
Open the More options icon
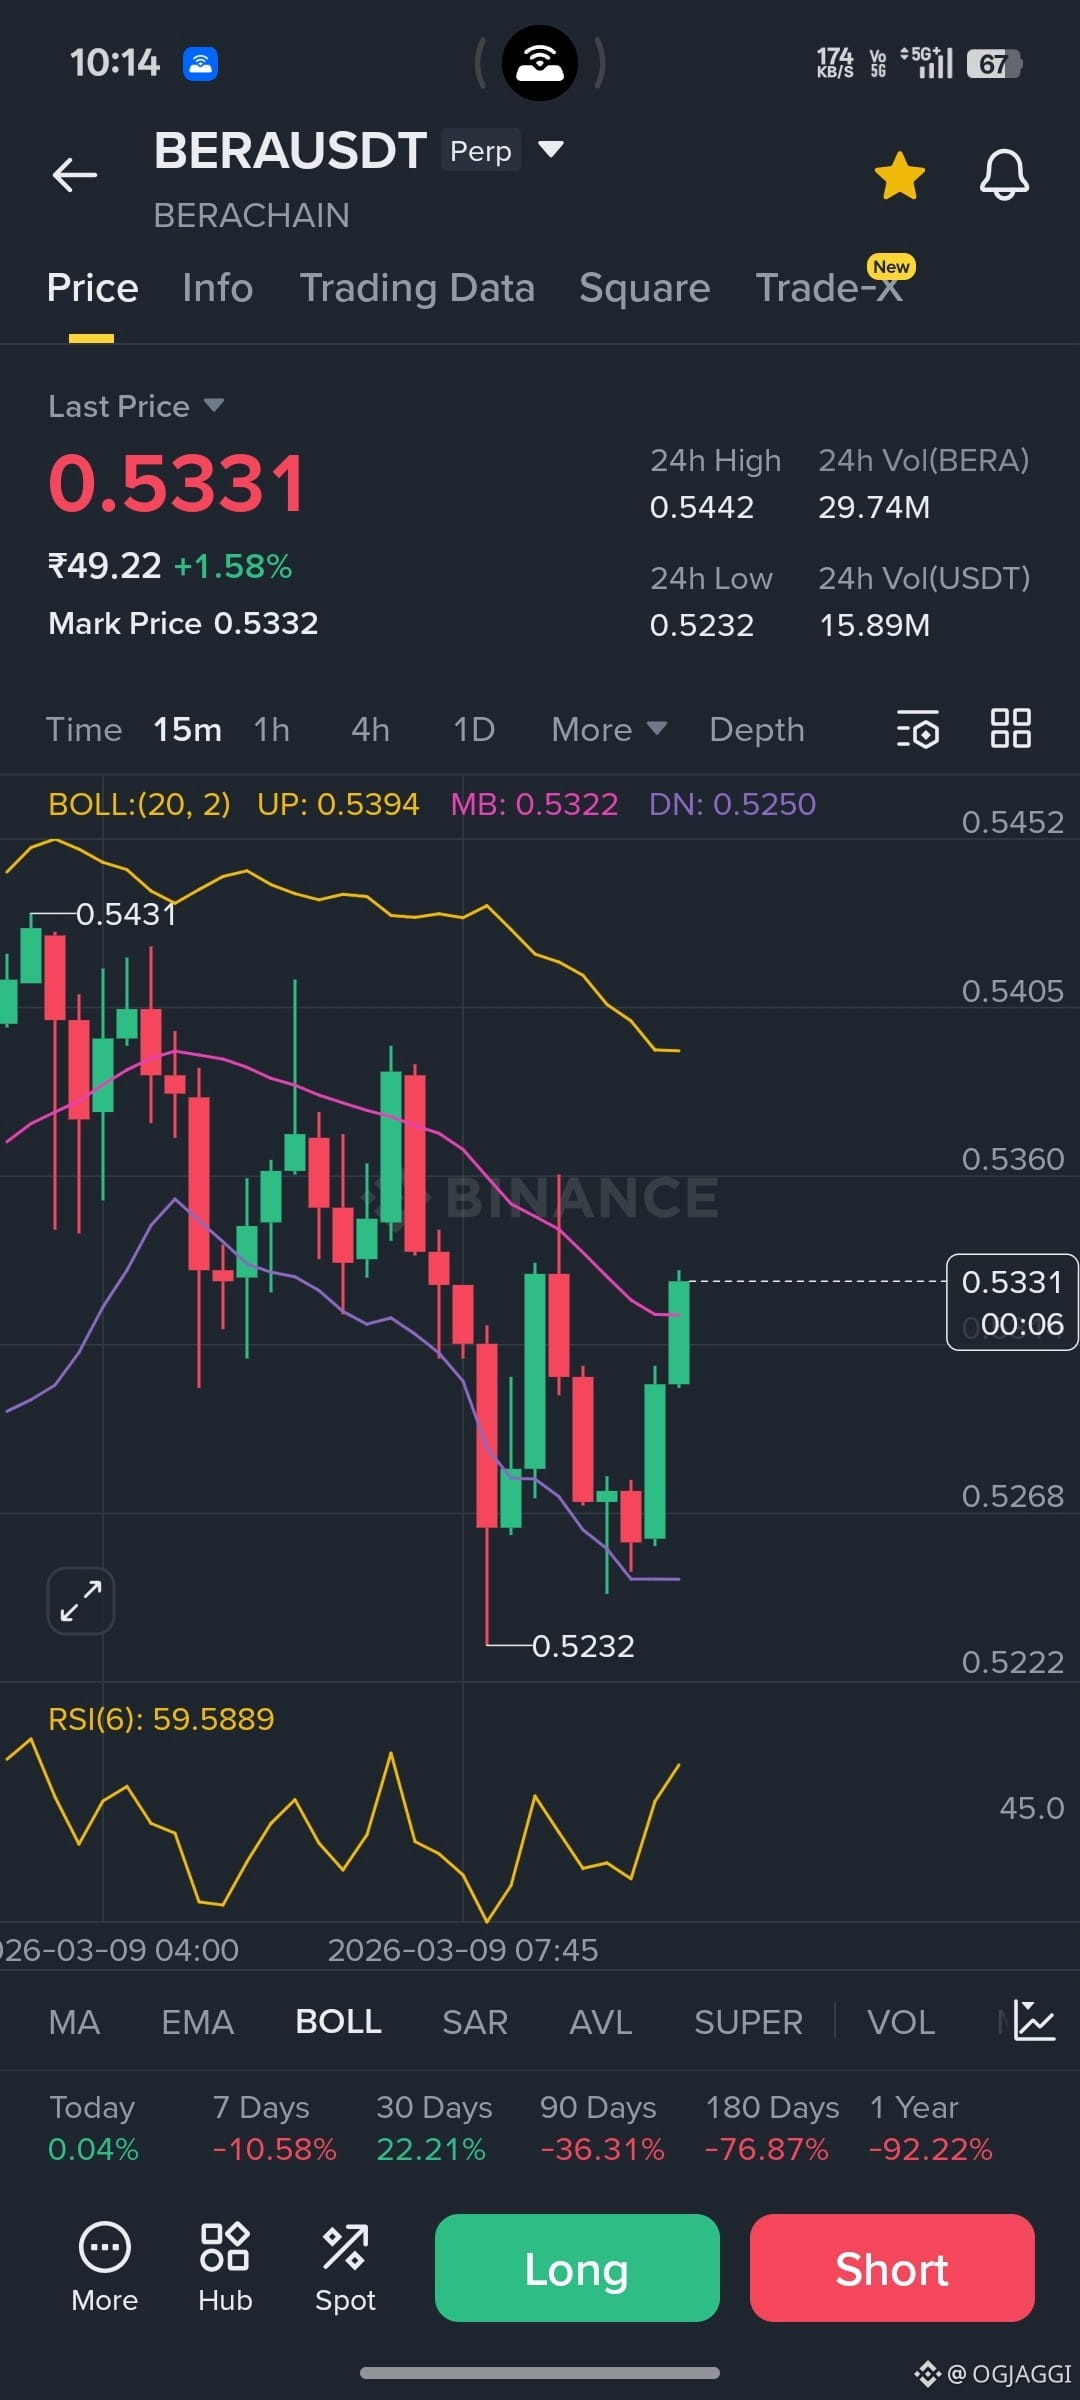tap(105, 2268)
